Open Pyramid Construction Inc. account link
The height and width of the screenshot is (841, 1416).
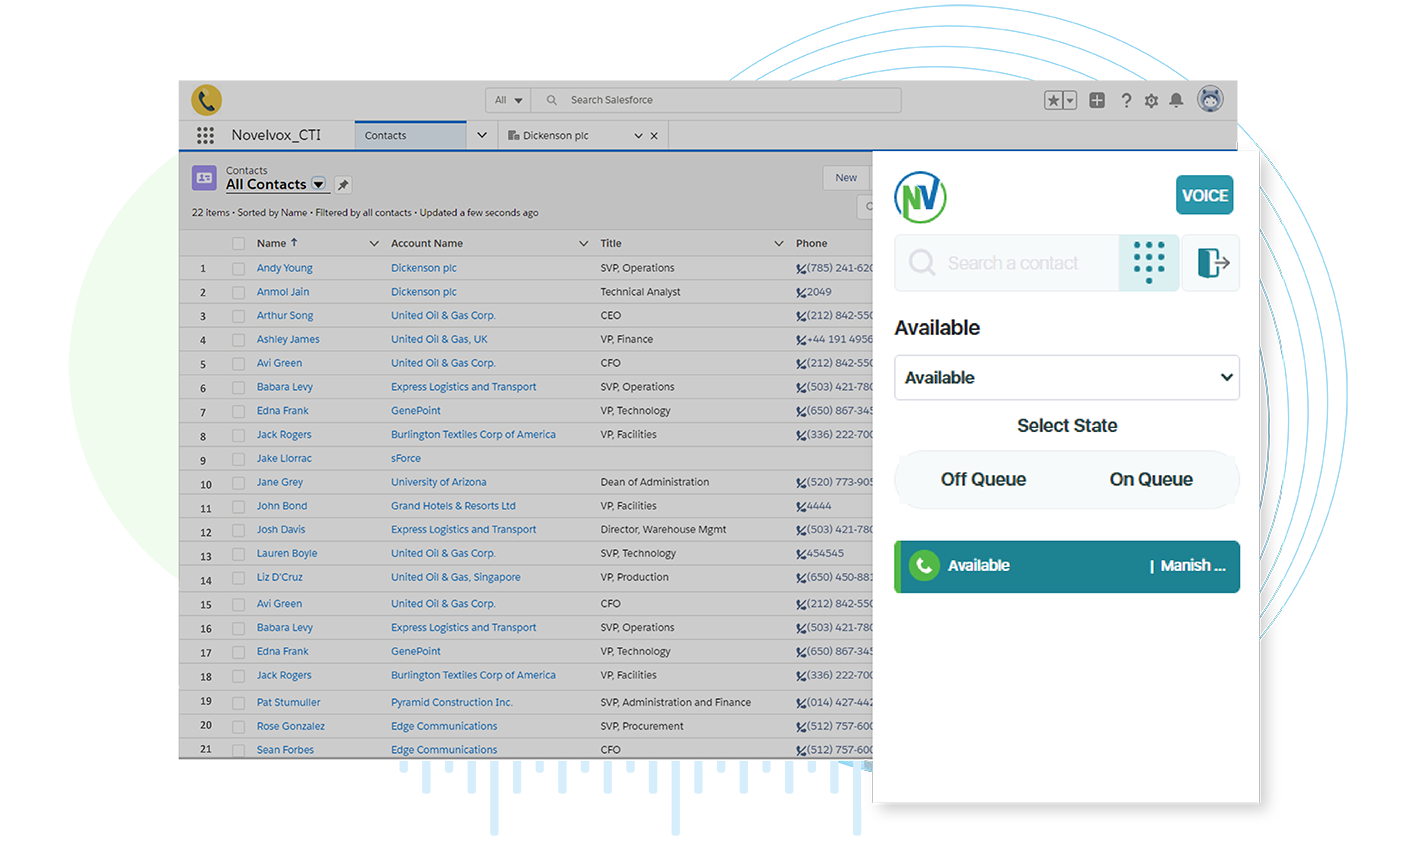pyautogui.click(x=452, y=703)
